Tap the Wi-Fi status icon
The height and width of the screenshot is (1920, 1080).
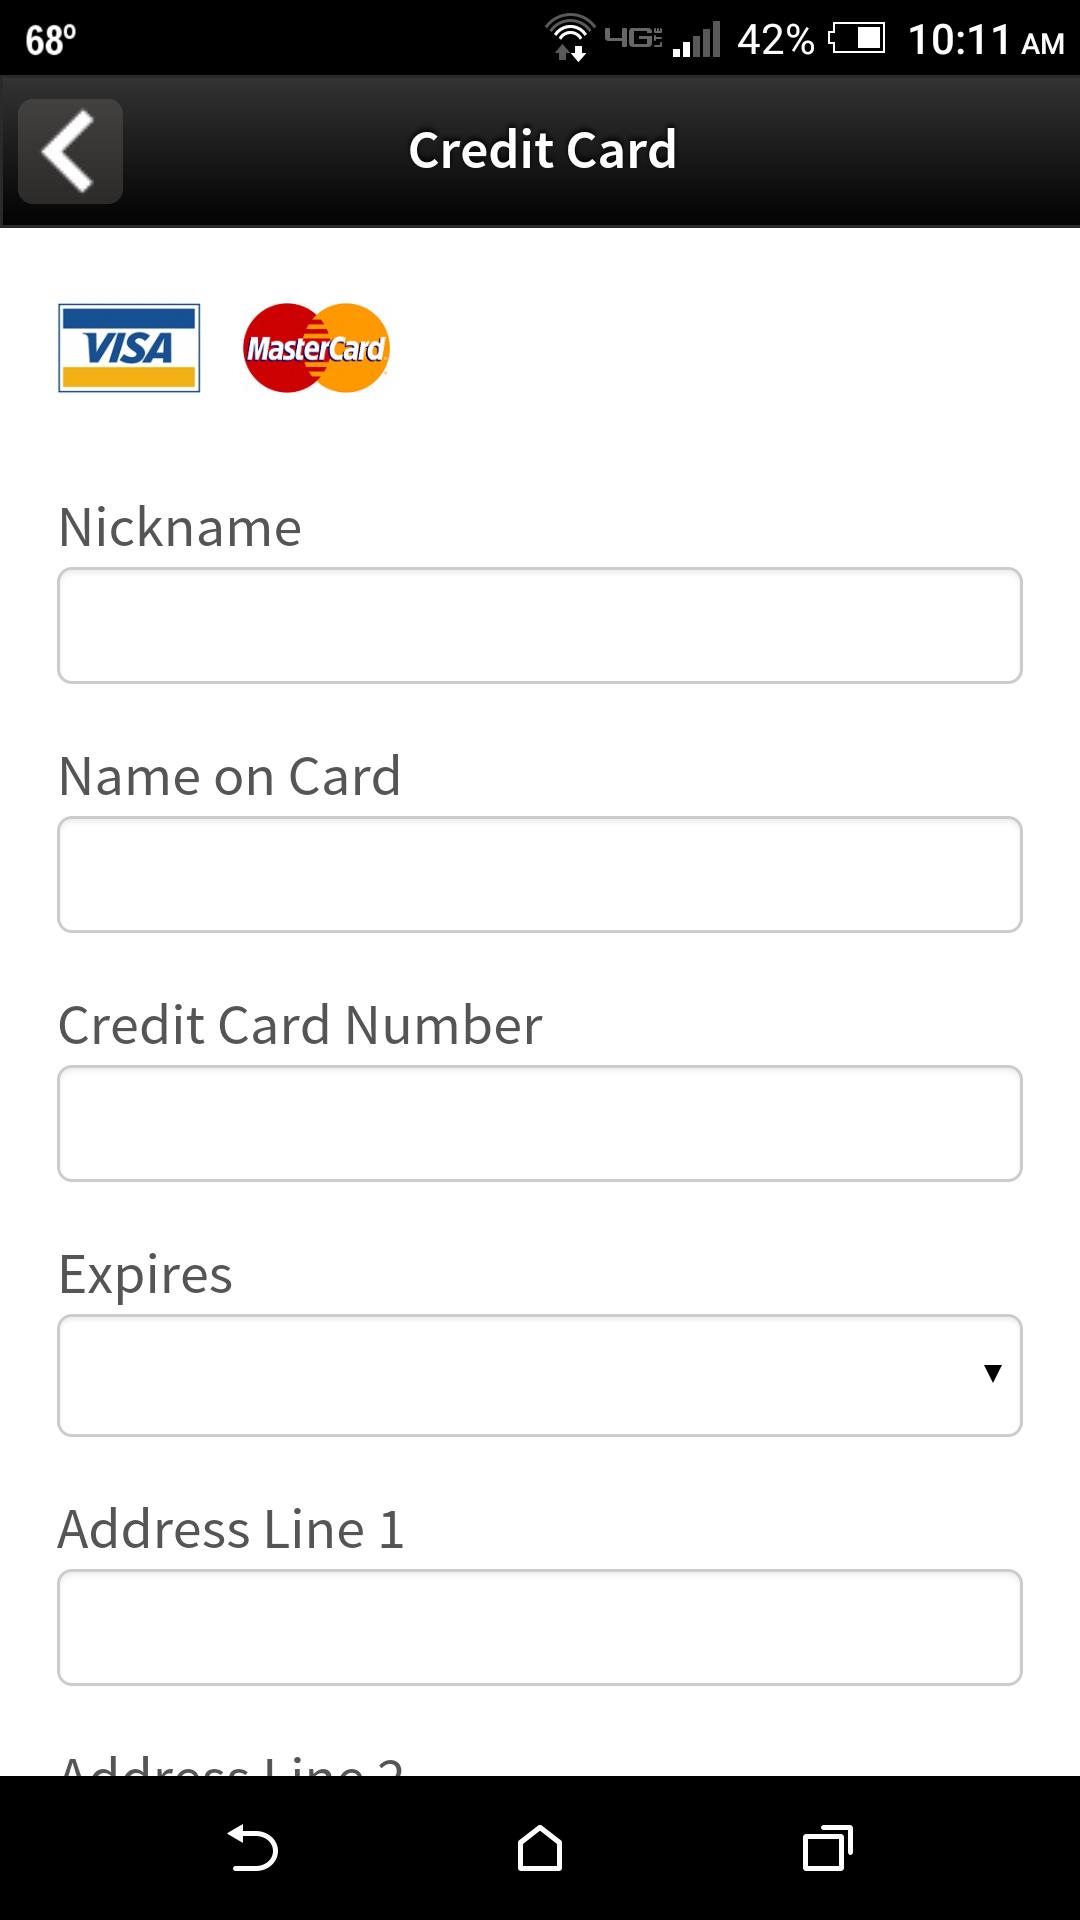tap(570, 38)
